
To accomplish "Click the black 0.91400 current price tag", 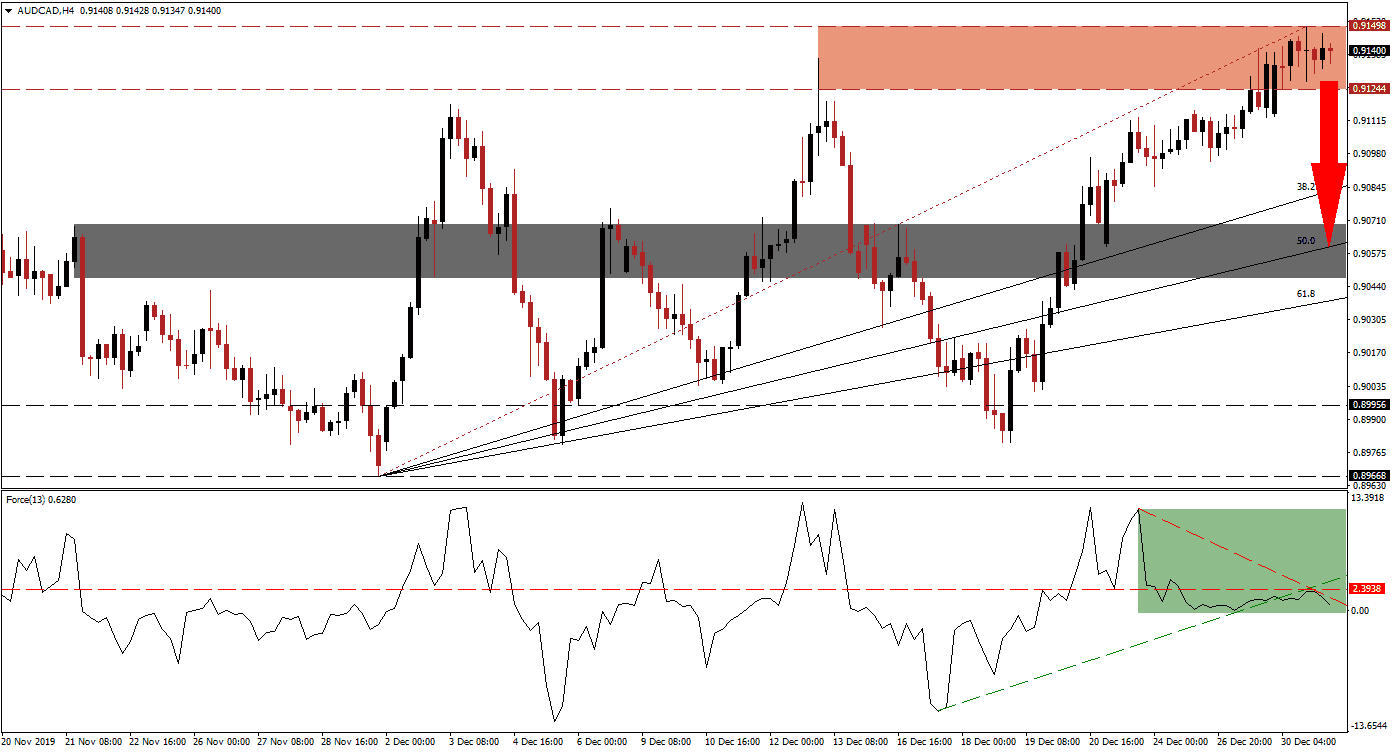I will (x=1367, y=50).
